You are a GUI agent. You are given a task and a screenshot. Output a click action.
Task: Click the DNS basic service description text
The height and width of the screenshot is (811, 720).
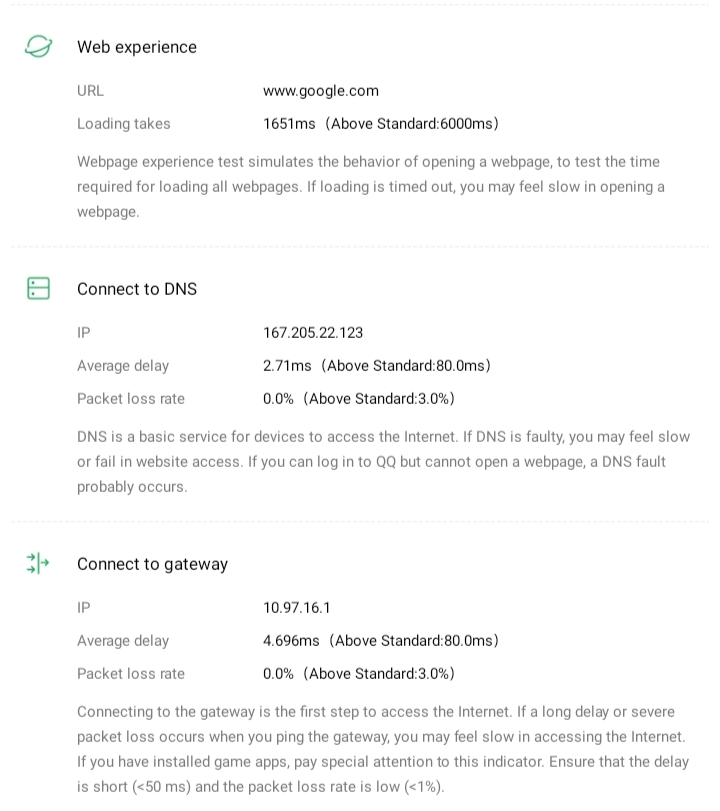(x=383, y=462)
